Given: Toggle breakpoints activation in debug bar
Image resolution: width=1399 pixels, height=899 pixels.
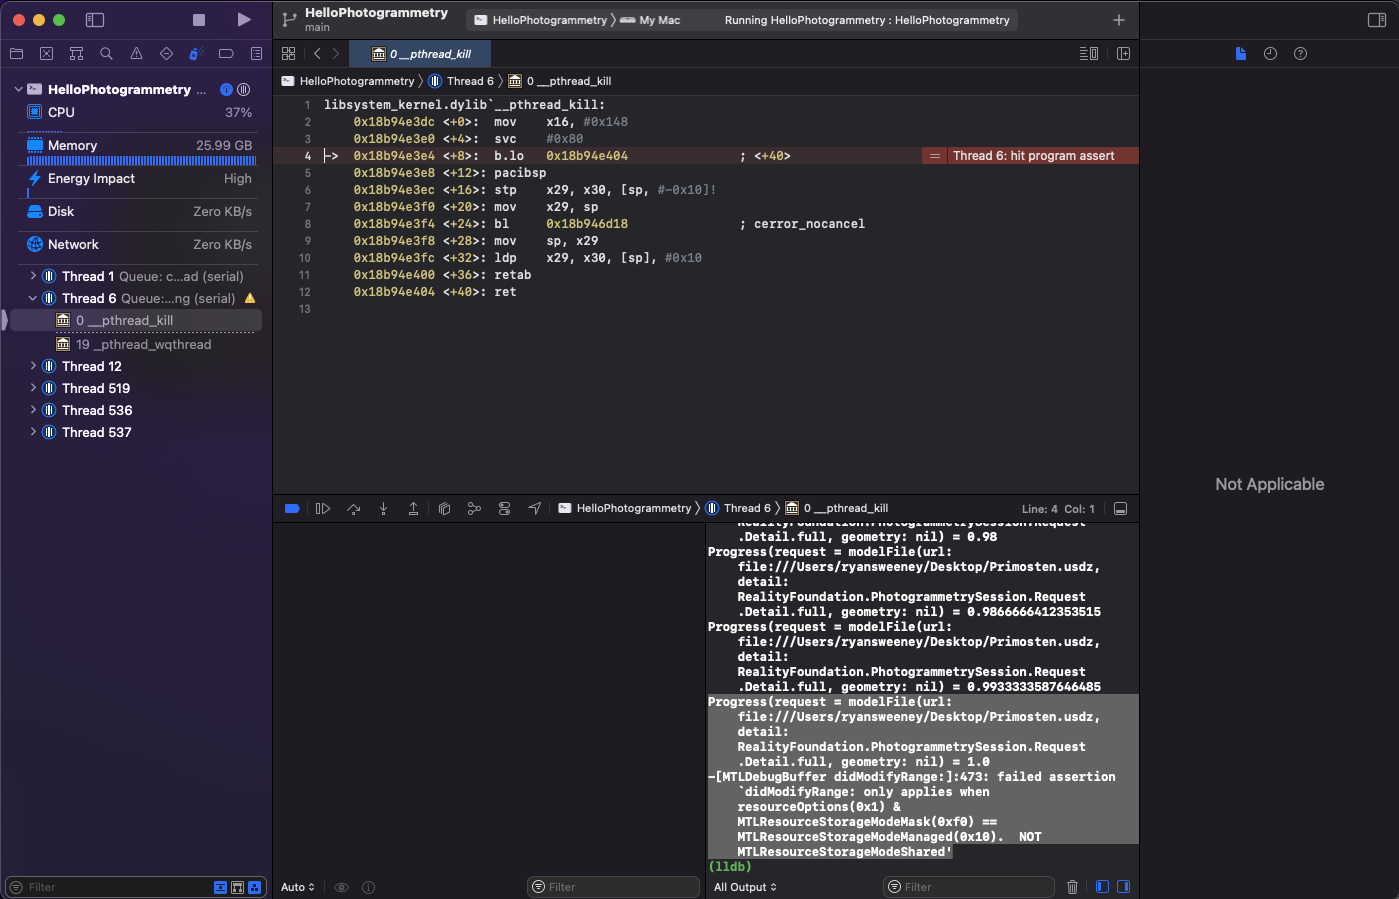Looking at the screenshot, I should (x=292, y=509).
